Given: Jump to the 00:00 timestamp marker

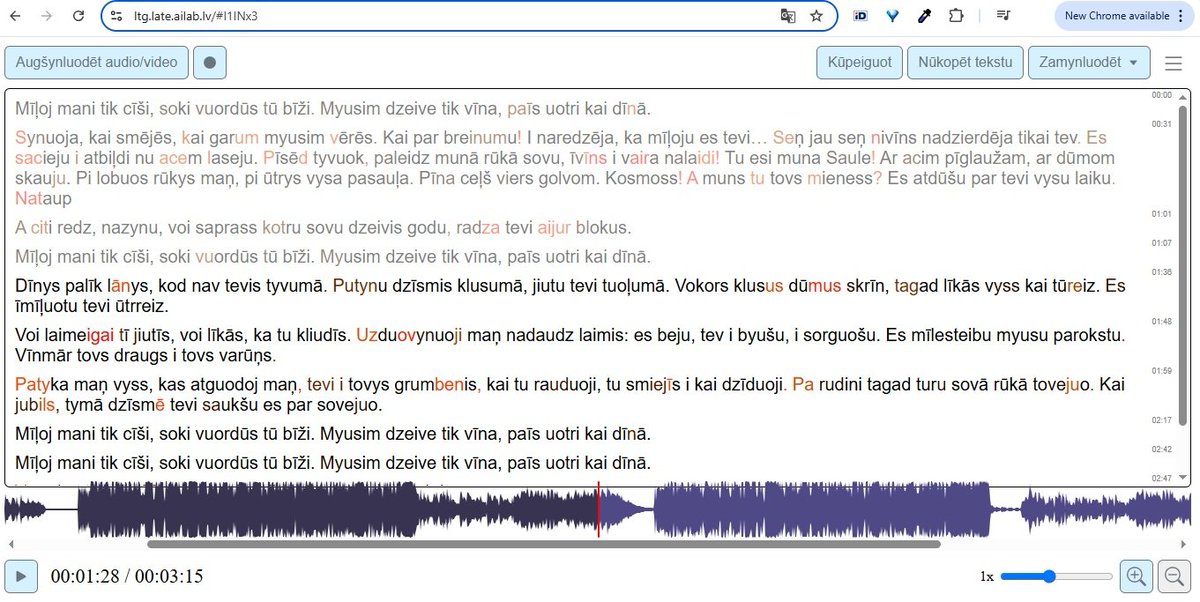Looking at the screenshot, I should click(1162, 95).
